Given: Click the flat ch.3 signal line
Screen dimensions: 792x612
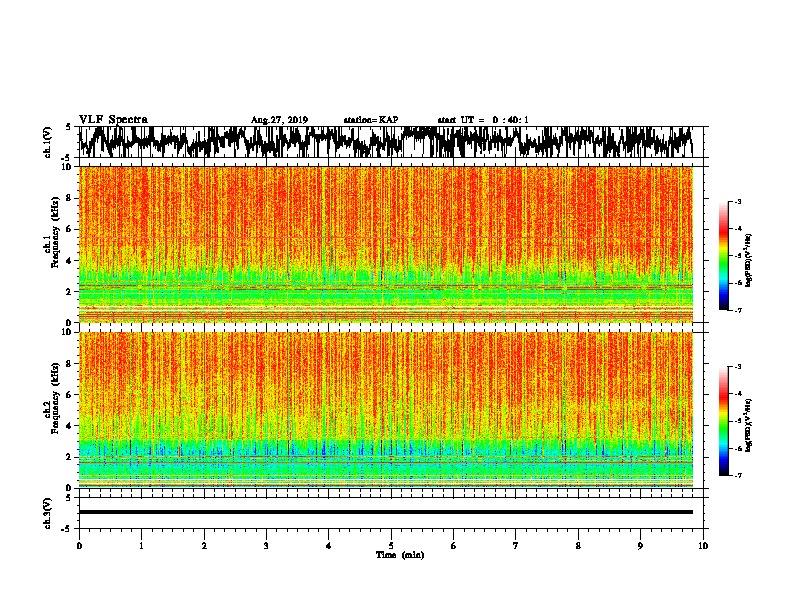Looking at the screenshot, I should tap(386, 512).
